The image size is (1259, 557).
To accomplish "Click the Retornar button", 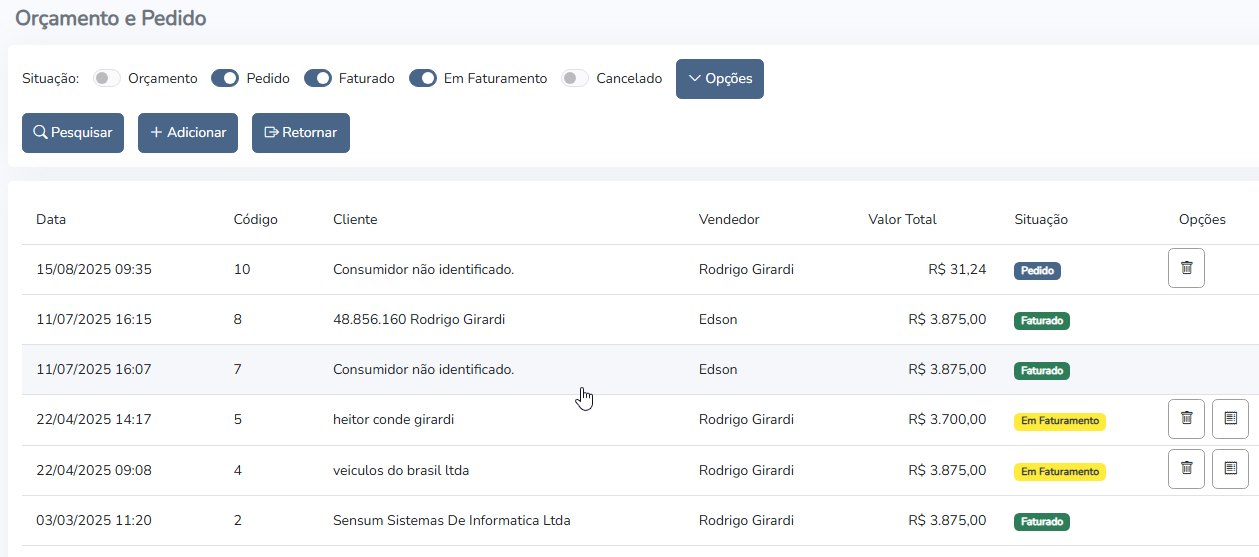I will point(301,133).
